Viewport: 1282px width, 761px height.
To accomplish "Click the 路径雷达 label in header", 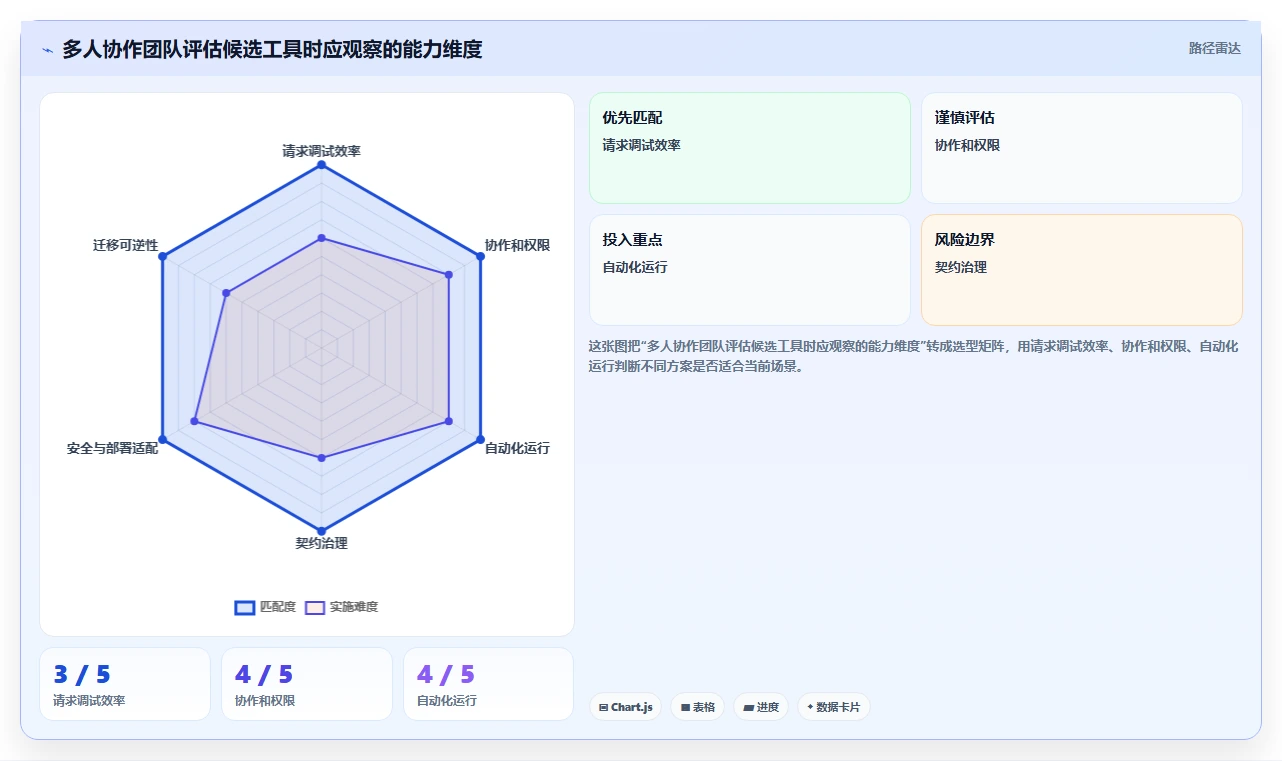I will tap(1214, 48).
